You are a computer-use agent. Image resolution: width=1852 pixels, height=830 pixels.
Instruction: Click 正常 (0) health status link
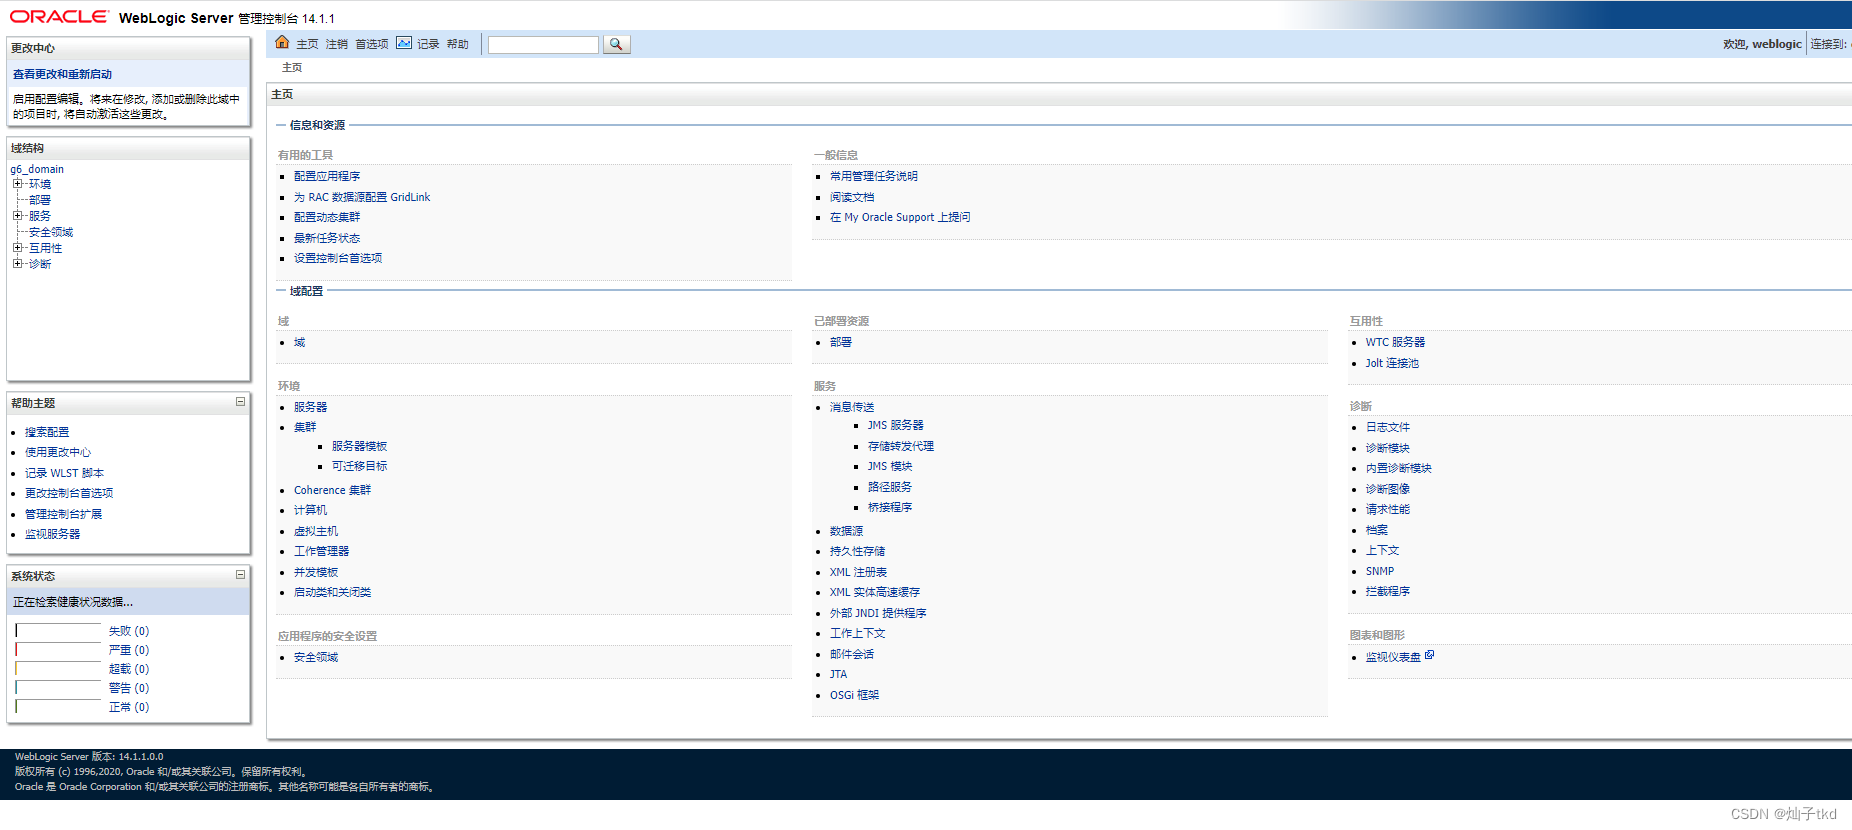pos(129,707)
